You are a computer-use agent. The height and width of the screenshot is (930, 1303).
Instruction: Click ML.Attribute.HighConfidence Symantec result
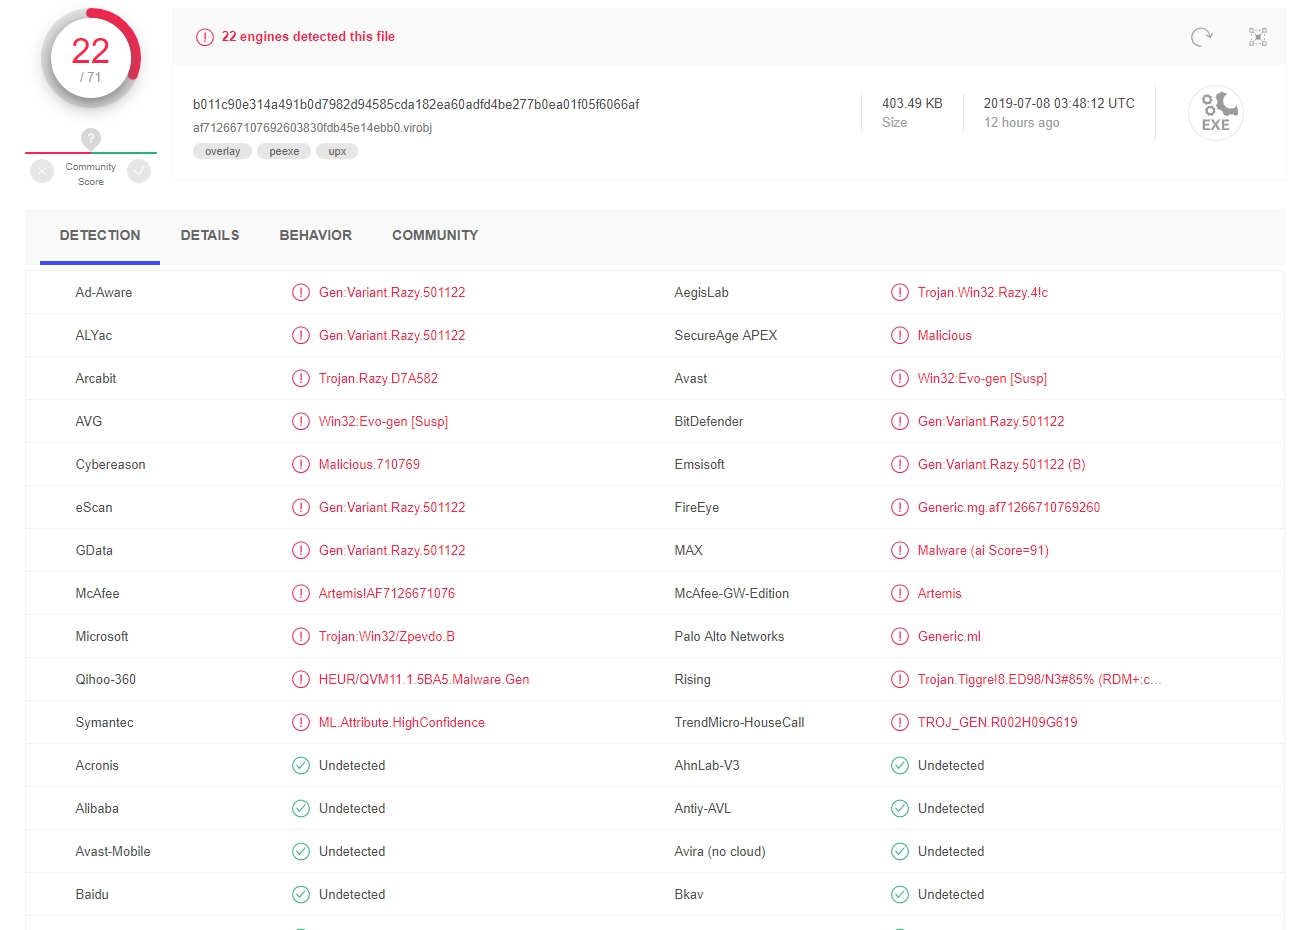tap(401, 722)
